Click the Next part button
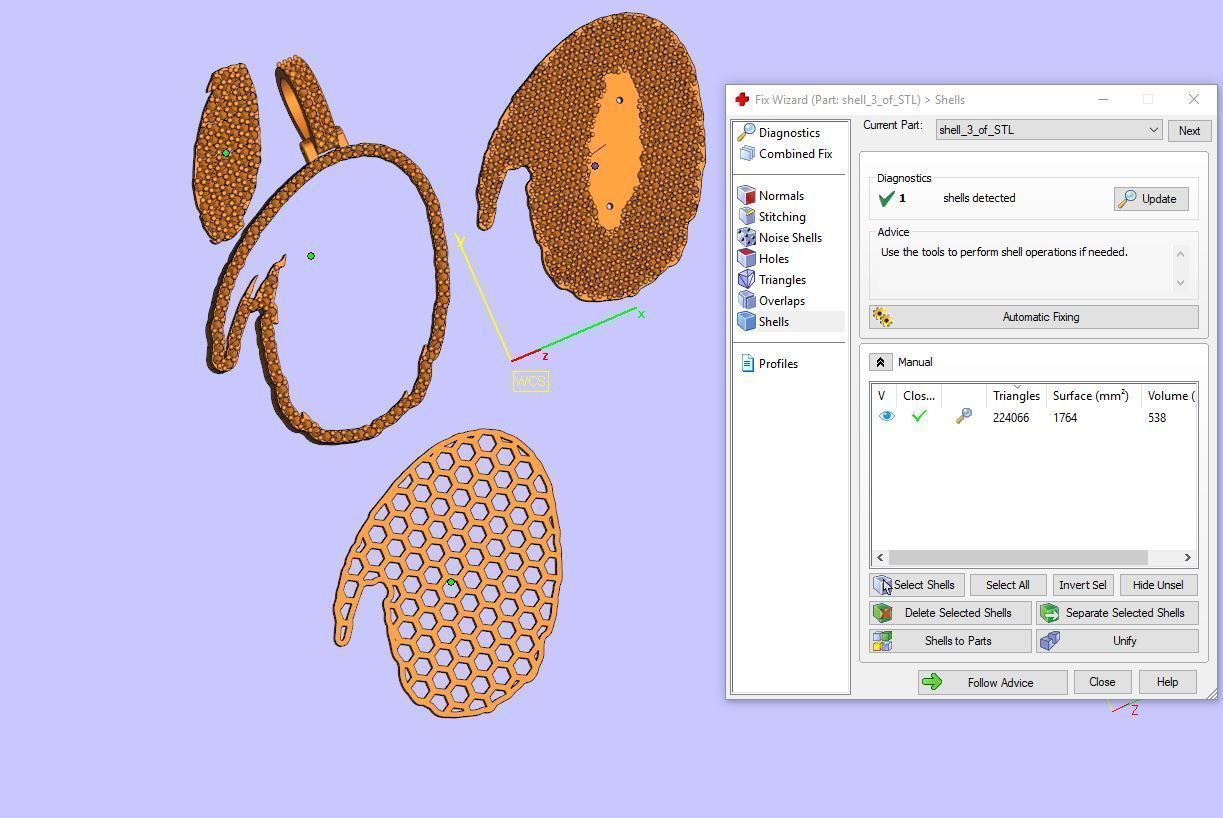The height and width of the screenshot is (818, 1223). (x=1189, y=131)
